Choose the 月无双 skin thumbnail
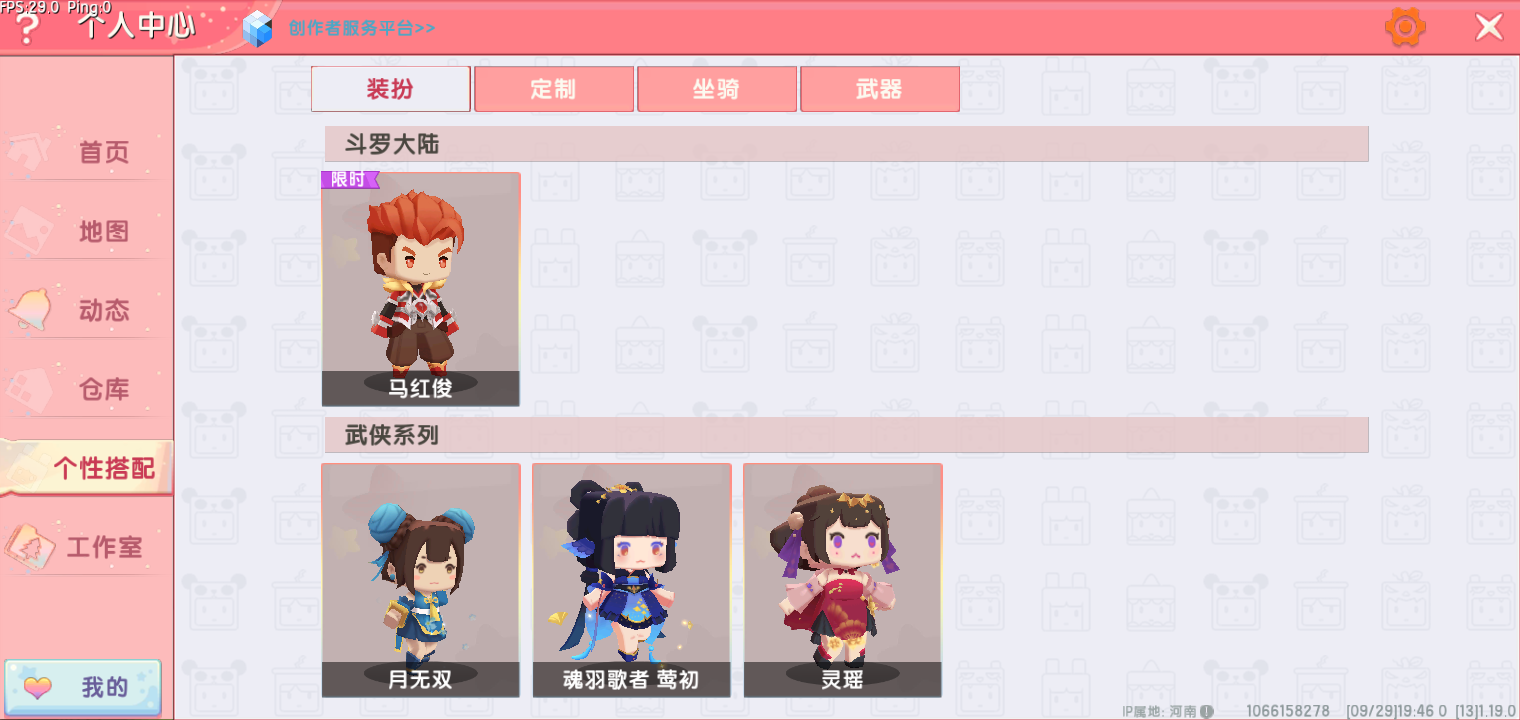Image resolution: width=1520 pixels, height=720 pixels. point(421,580)
